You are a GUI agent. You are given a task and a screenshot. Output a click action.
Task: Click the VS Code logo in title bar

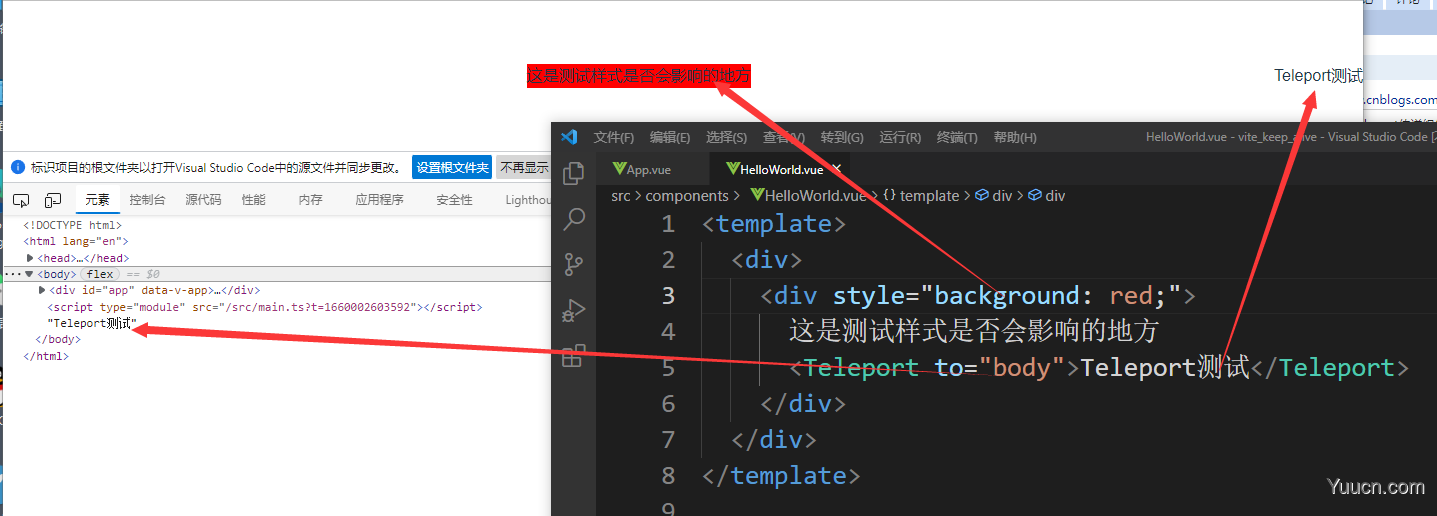[569, 137]
